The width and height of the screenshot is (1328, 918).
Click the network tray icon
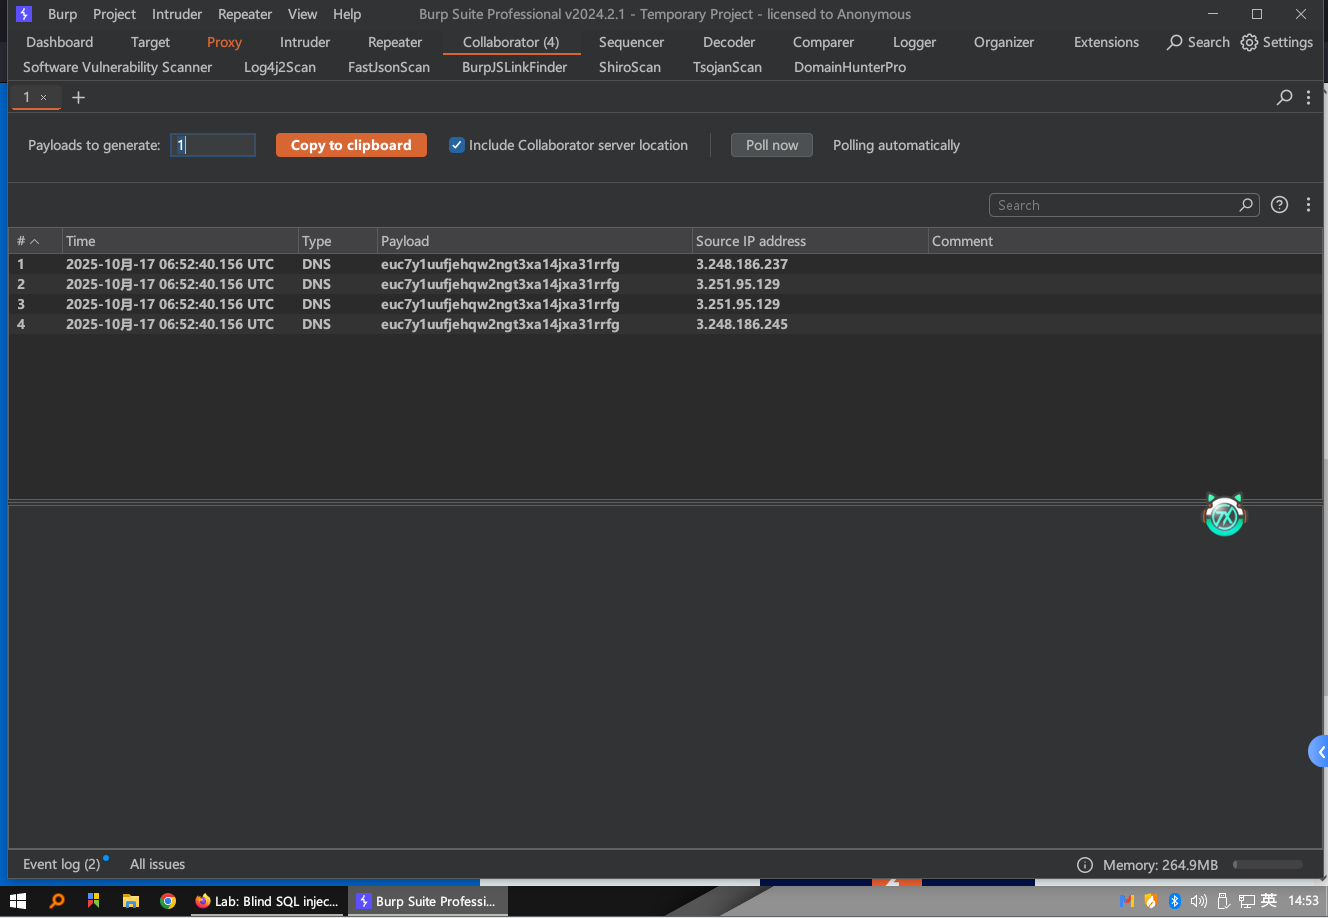tap(1247, 901)
